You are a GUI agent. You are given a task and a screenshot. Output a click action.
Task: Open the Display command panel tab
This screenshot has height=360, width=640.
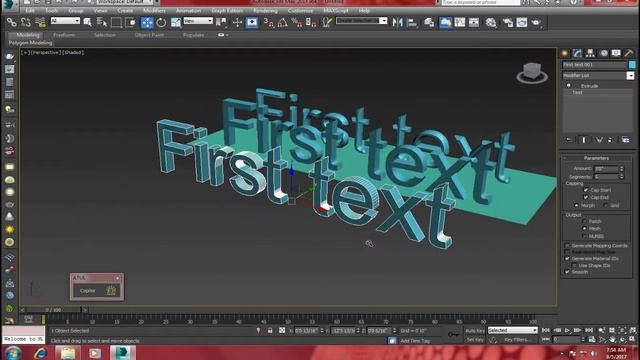[616, 53]
